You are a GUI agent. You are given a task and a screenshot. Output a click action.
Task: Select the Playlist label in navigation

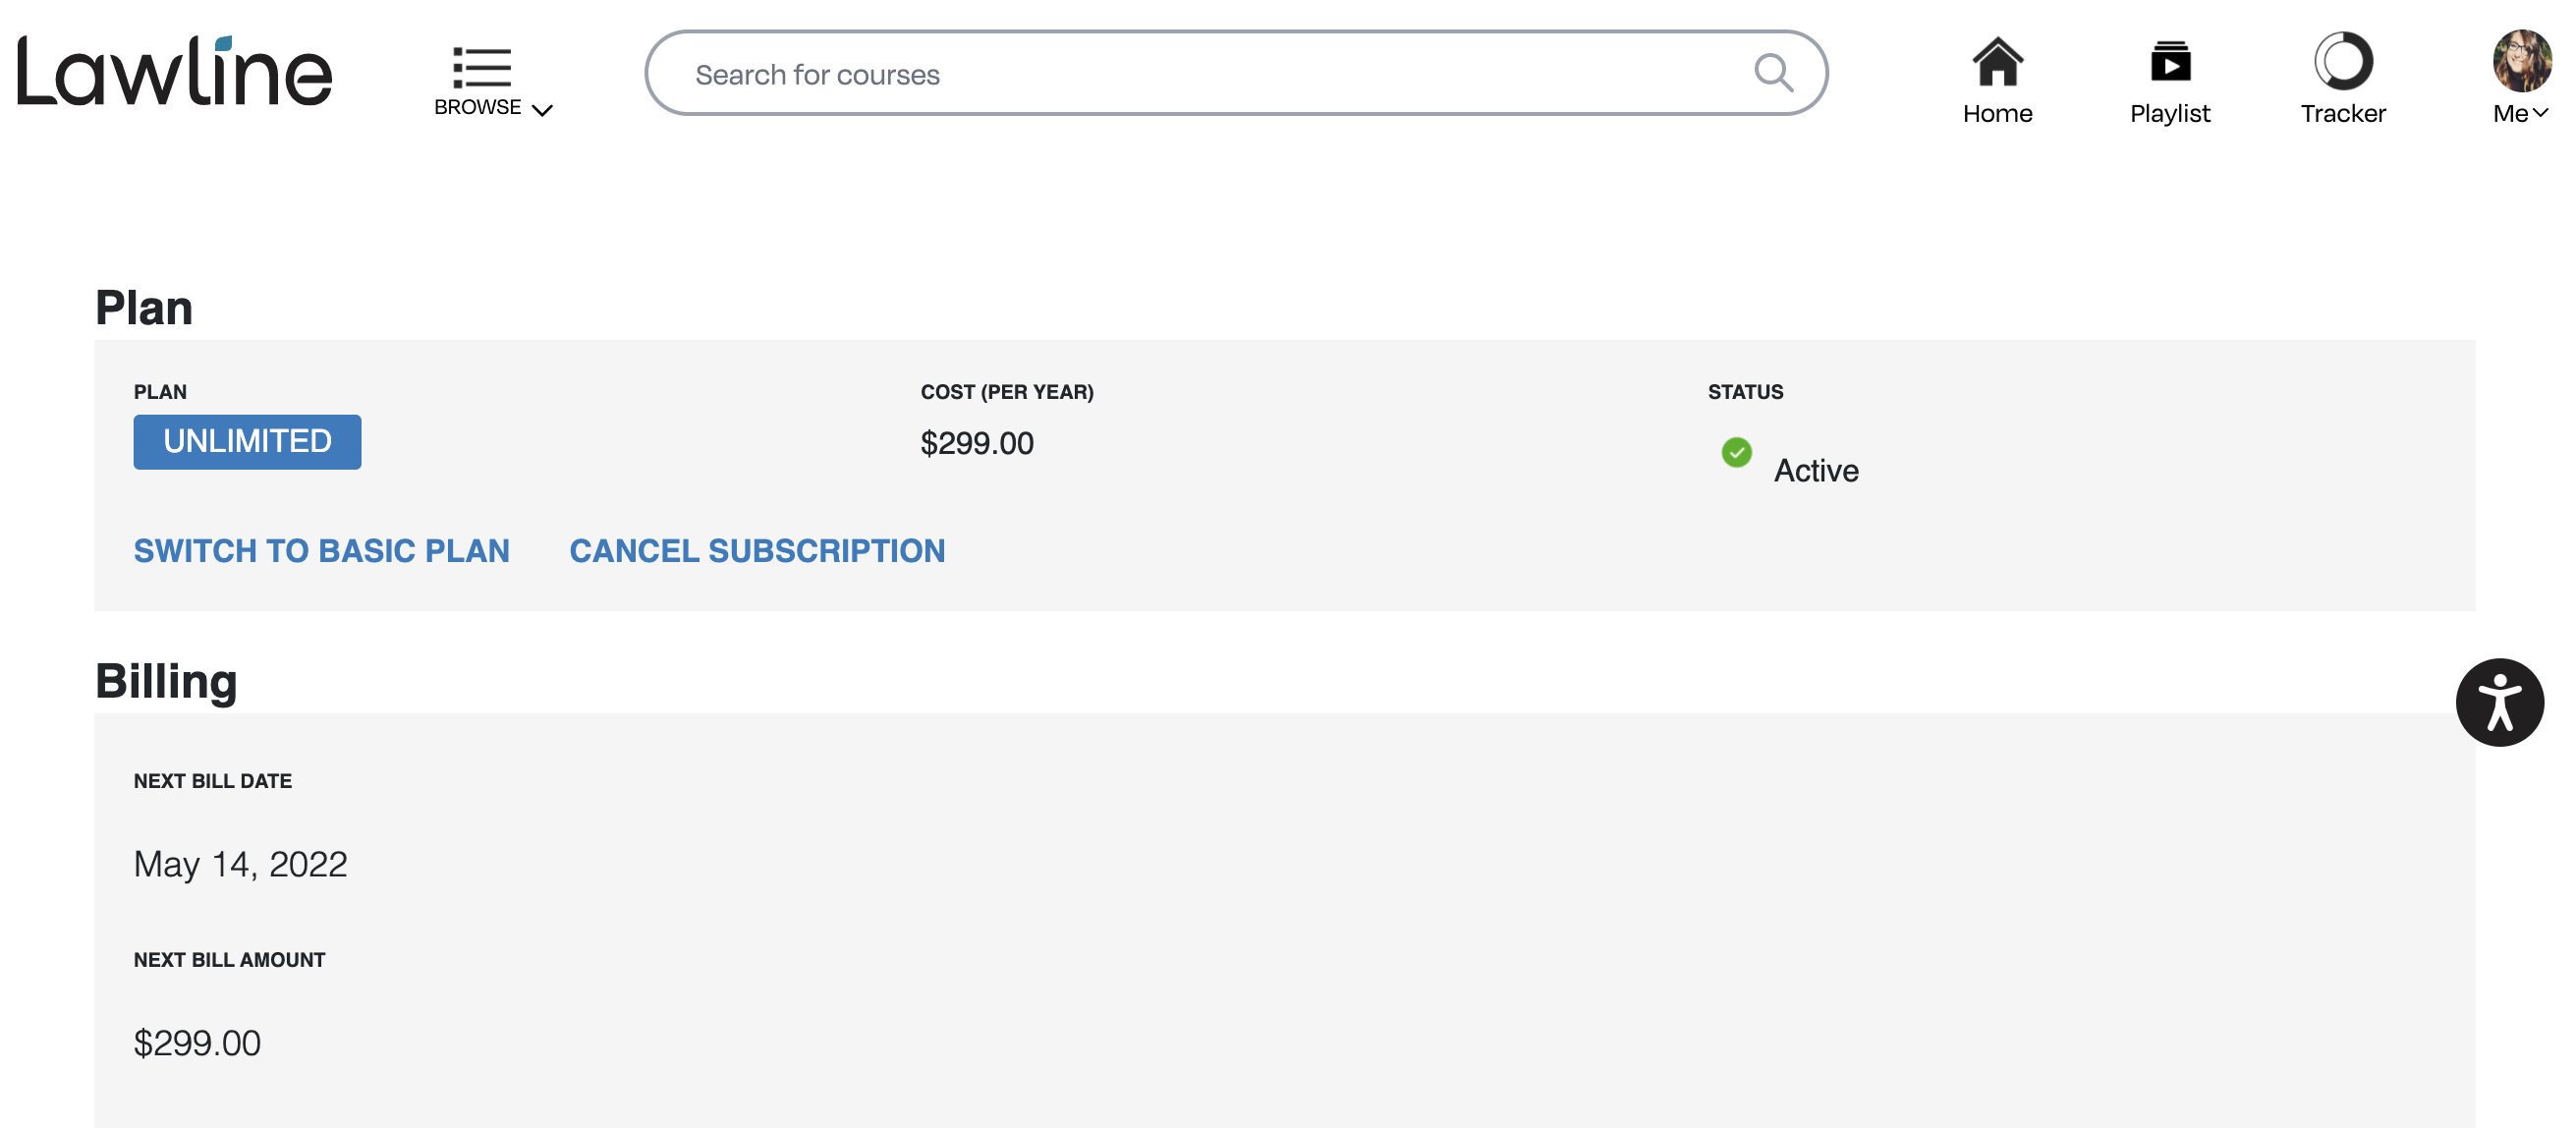(2170, 113)
